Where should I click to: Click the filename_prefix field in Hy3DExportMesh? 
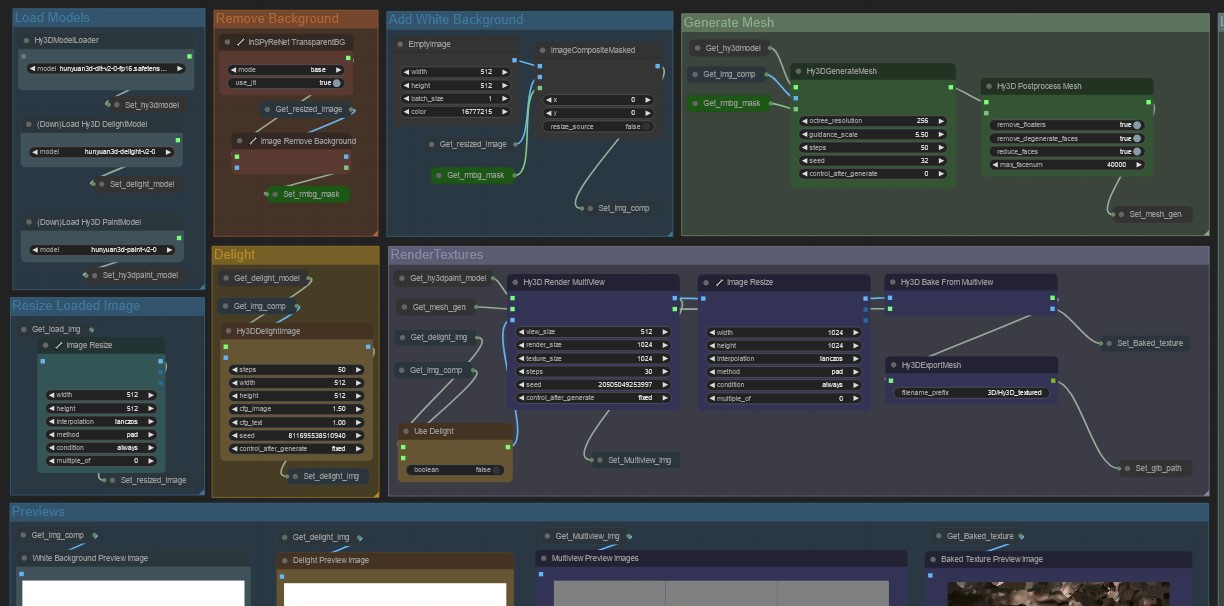pos(970,393)
